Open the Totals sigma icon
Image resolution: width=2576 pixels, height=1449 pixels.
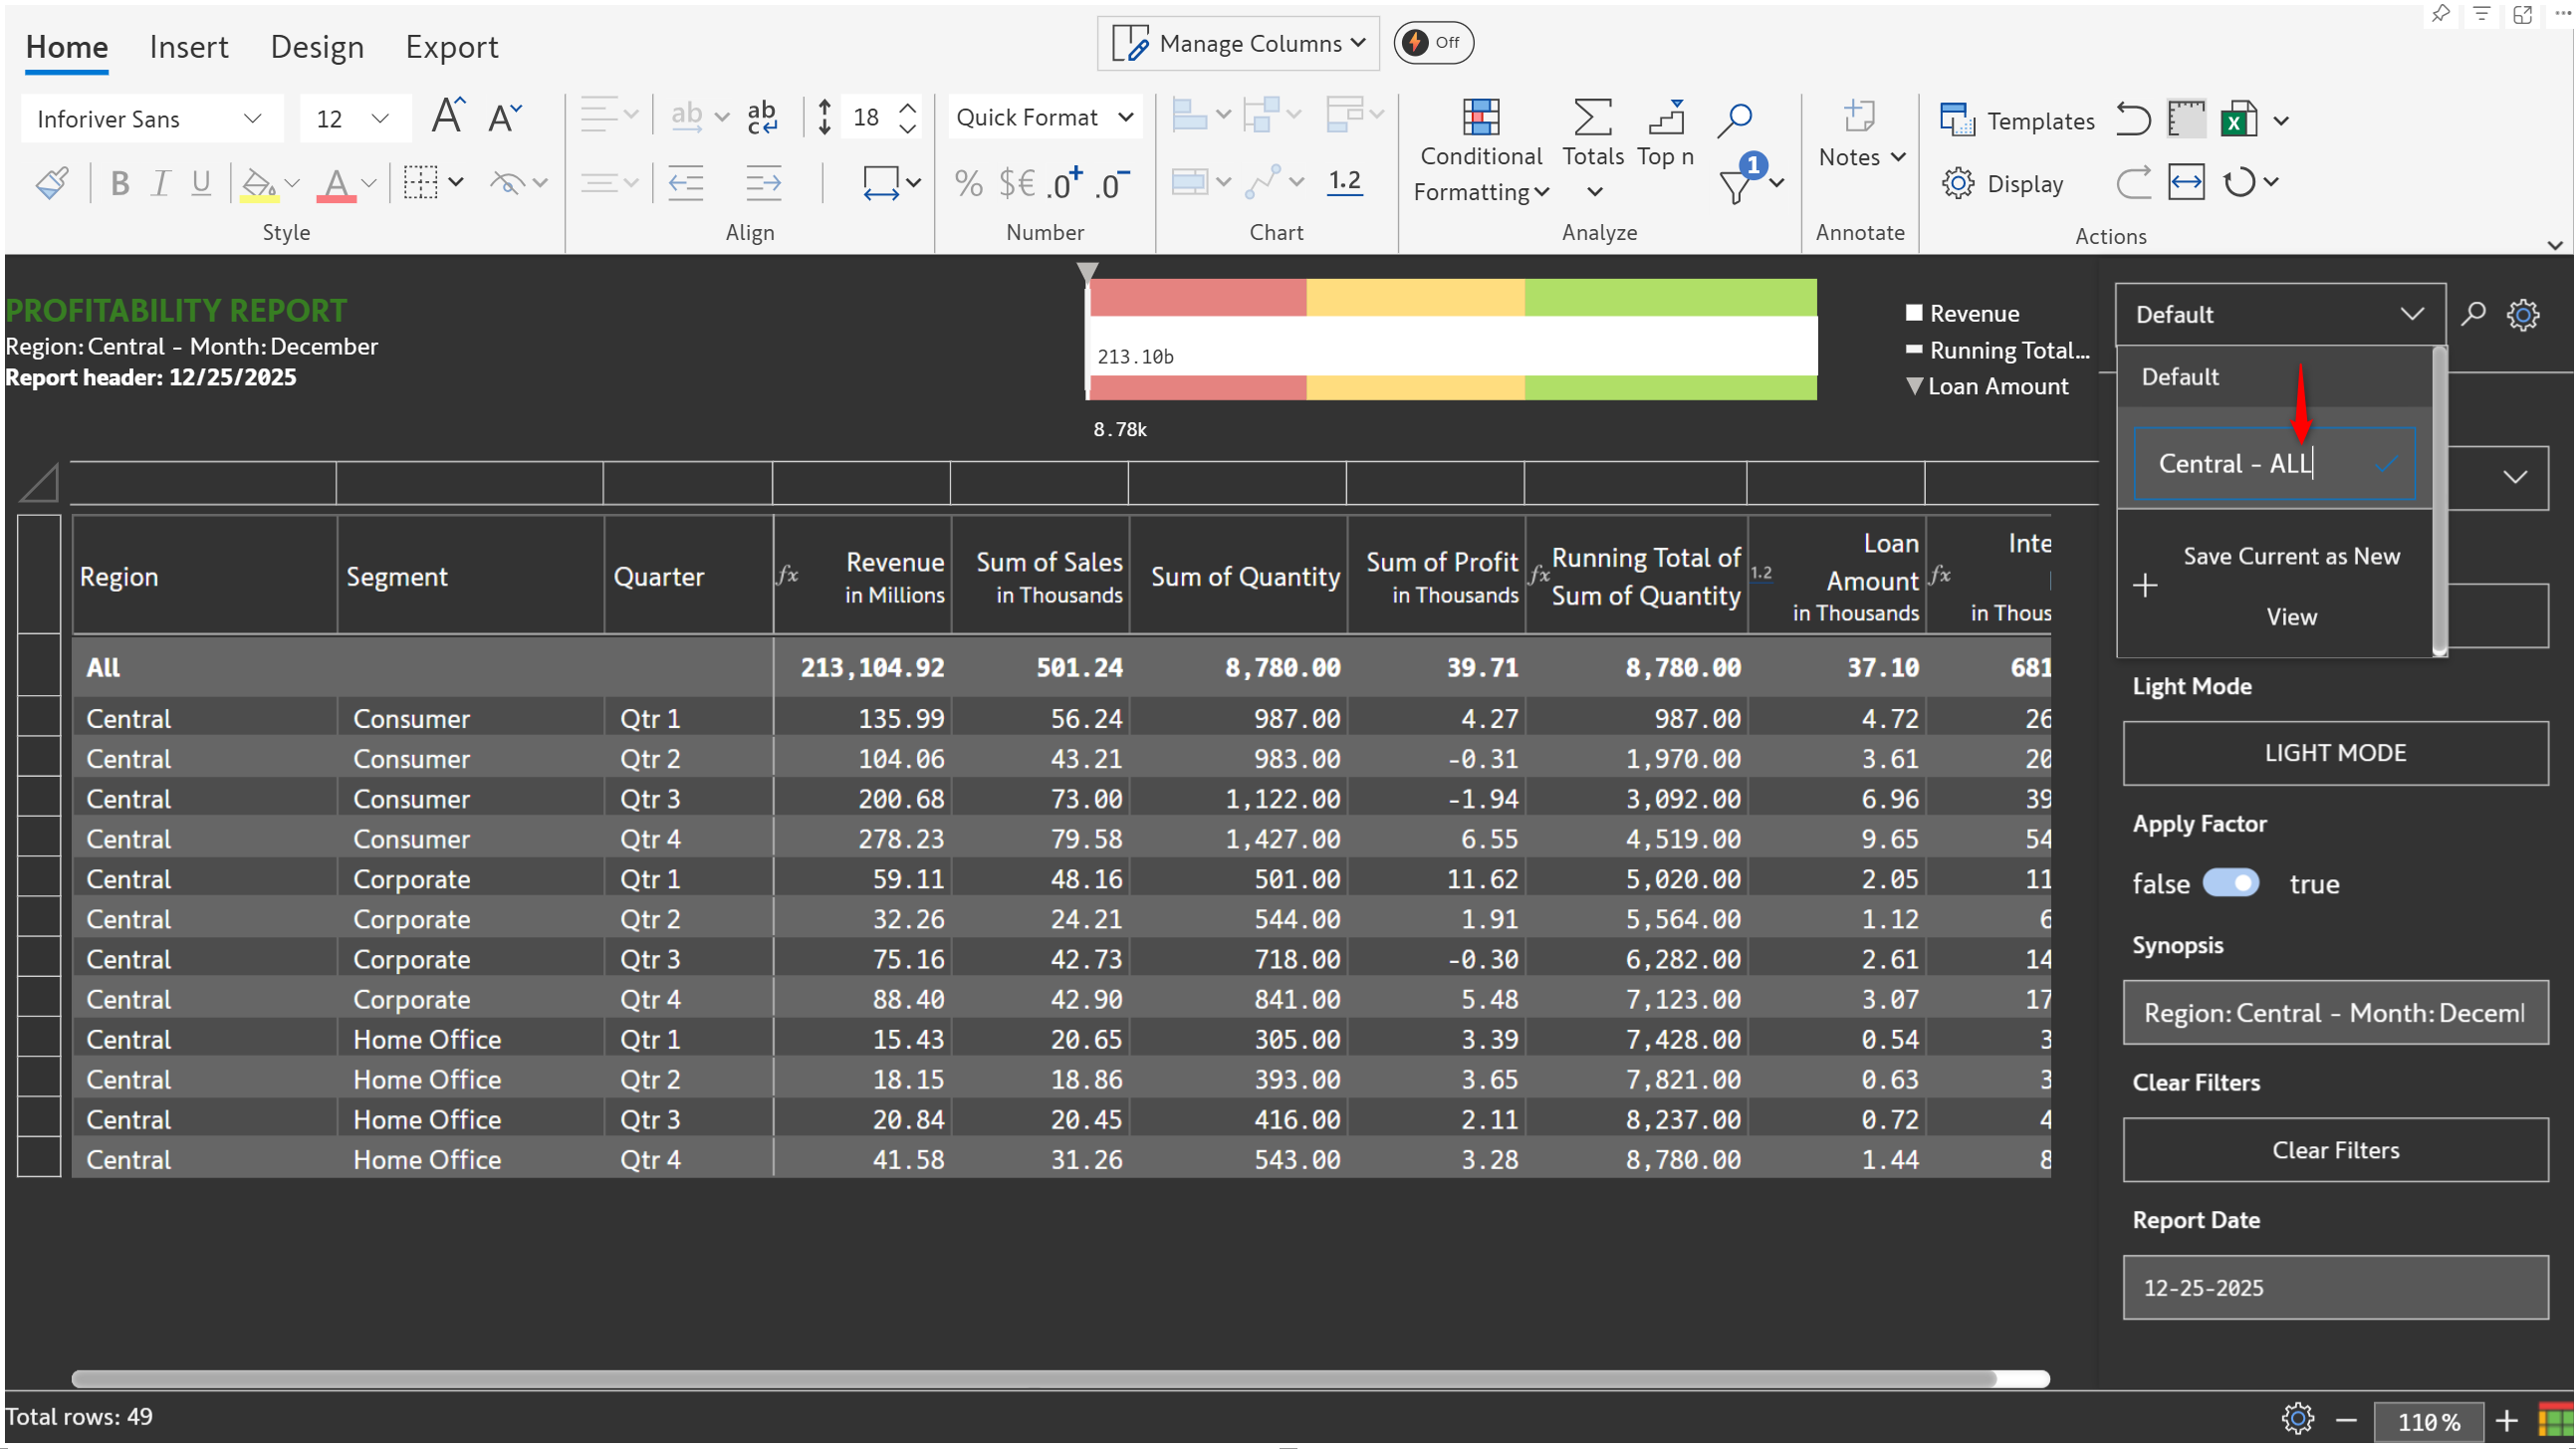tap(1592, 118)
